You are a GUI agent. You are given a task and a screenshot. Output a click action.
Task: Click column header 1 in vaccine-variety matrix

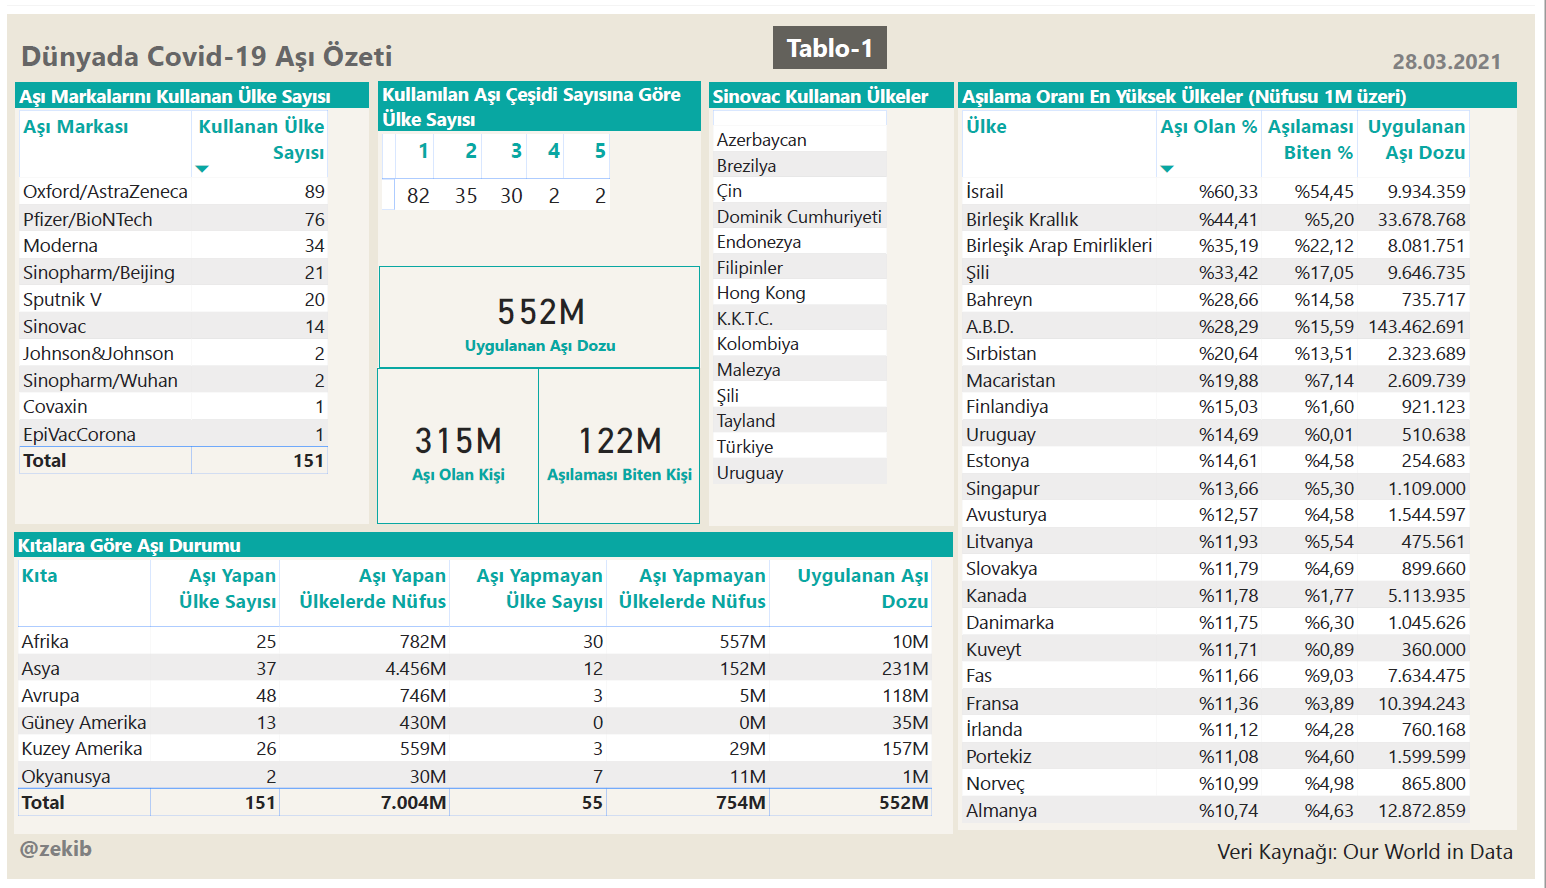coord(423,151)
